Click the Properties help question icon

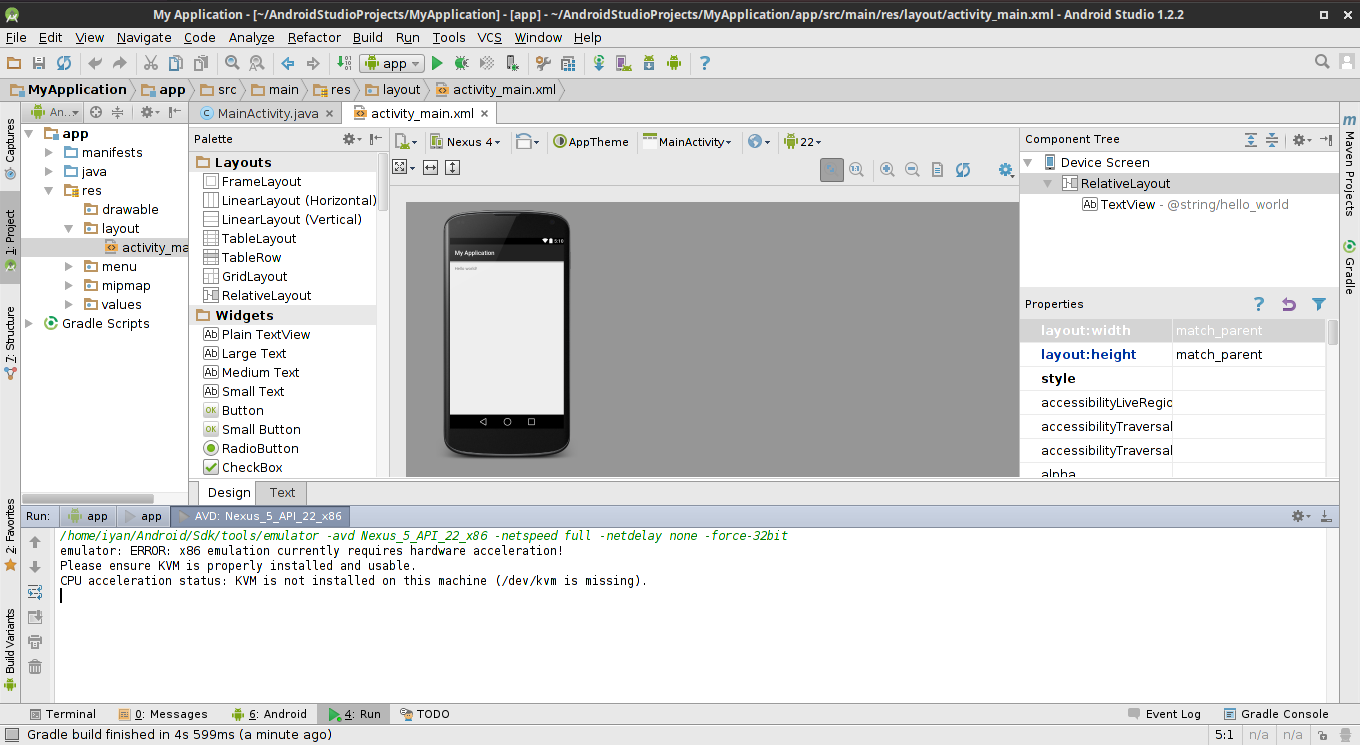pos(1259,304)
